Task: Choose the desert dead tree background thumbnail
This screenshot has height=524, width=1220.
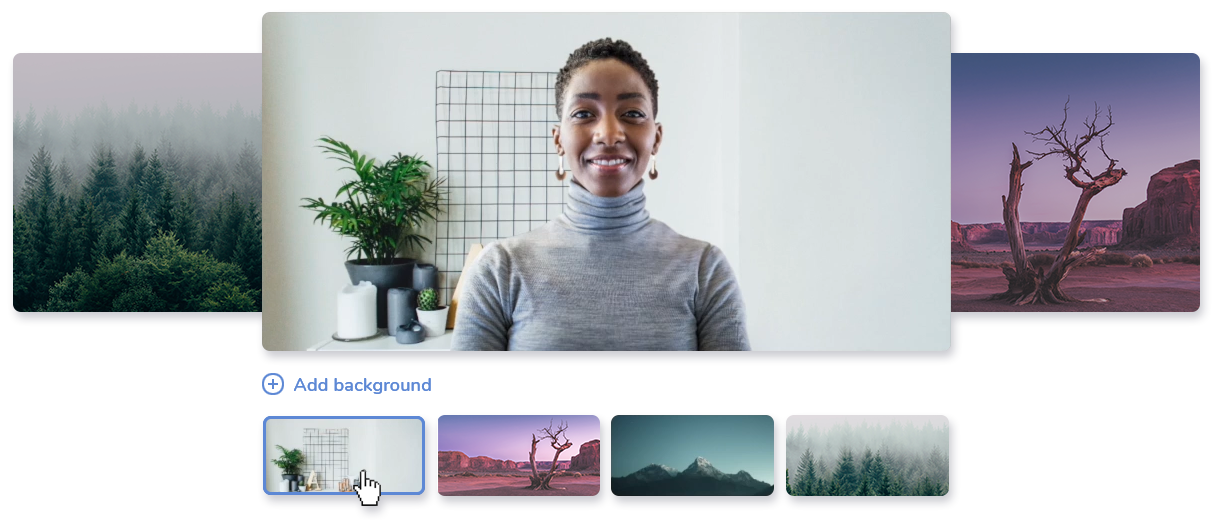Action: (518, 455)
